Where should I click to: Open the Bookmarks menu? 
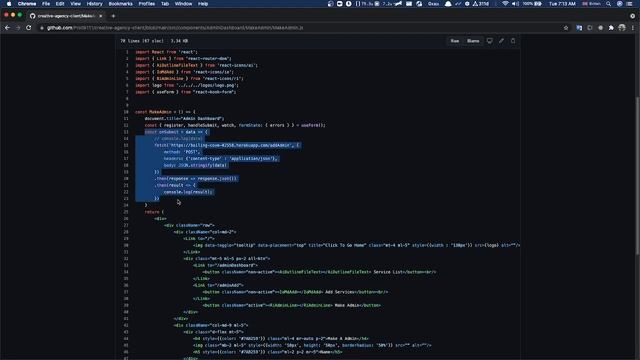[x=120, y=4]
